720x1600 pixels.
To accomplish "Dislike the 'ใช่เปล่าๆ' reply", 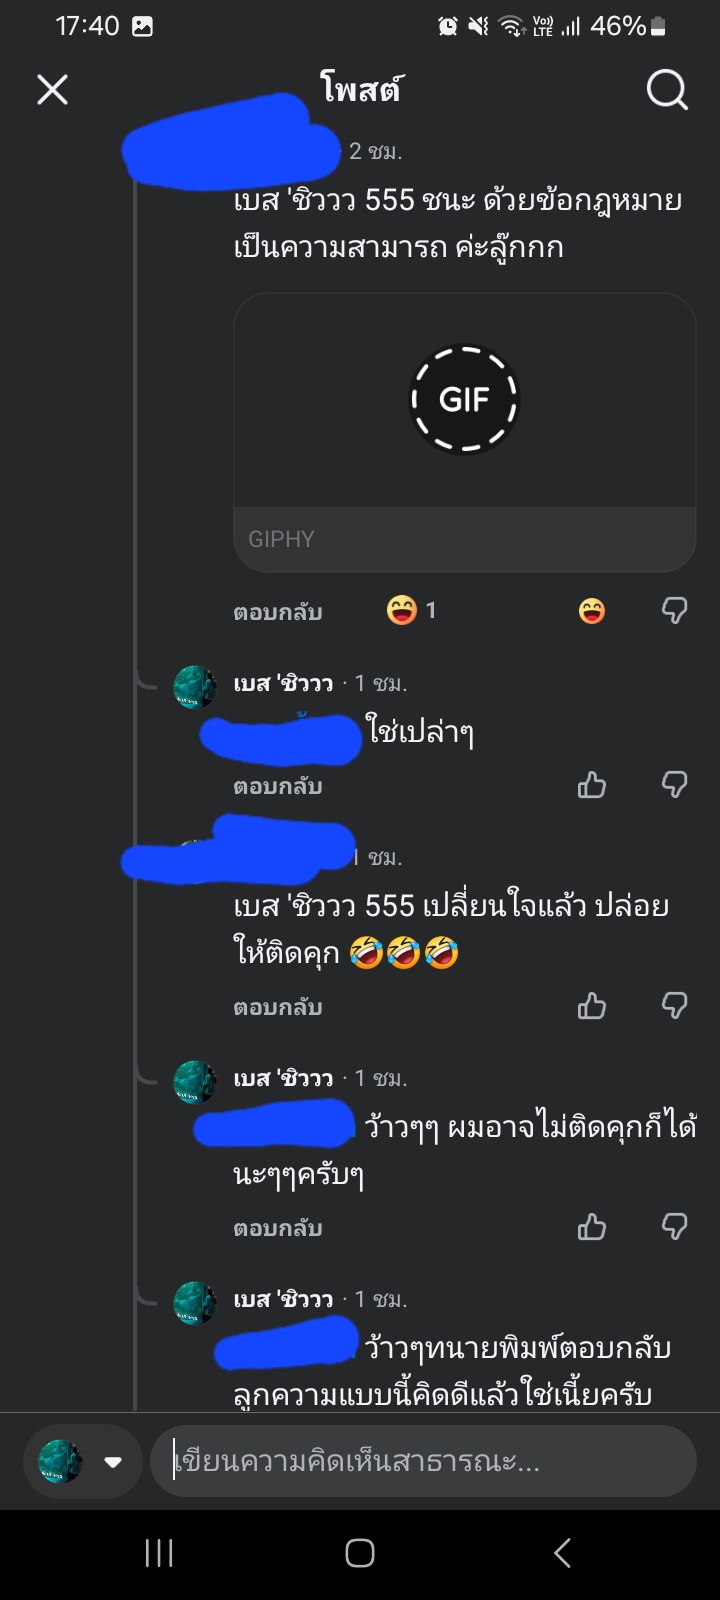I will [675, 785].
